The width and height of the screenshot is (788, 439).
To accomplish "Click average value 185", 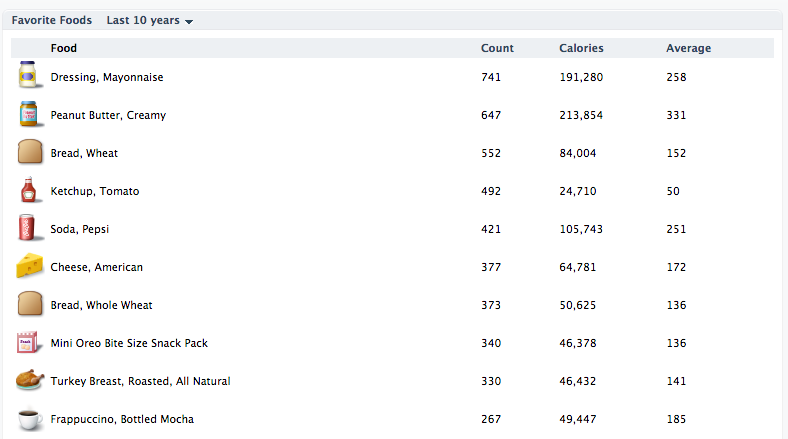I will [x=676, y=419].
